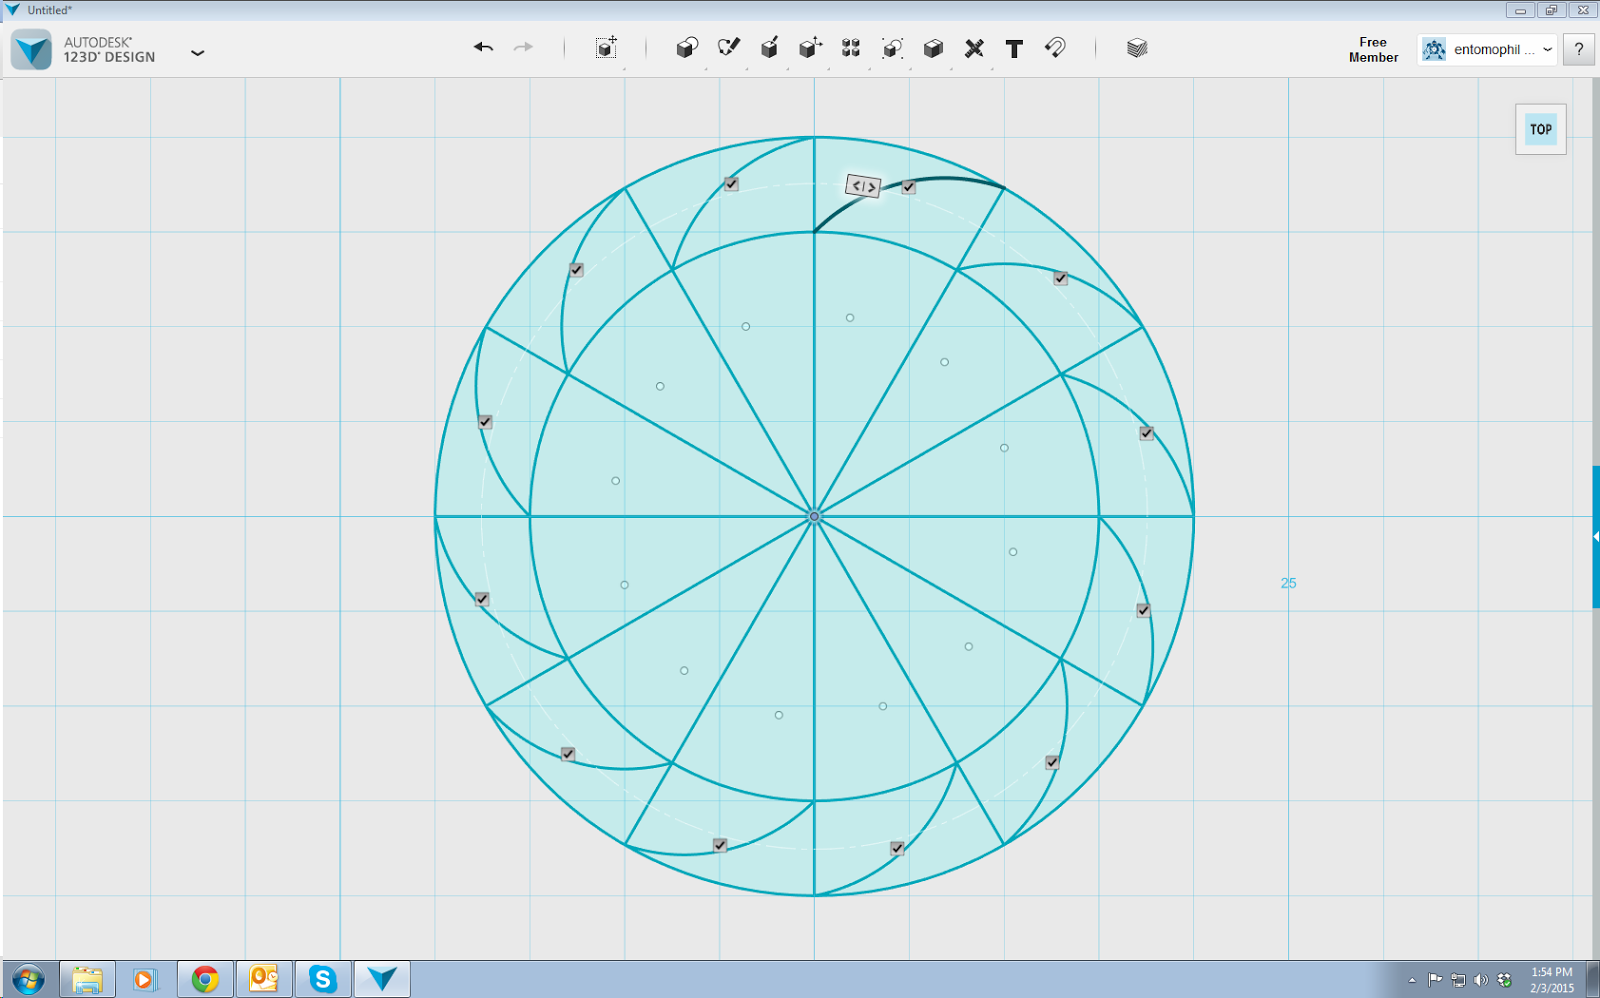Flip the pattern direction handle
This screenshot has width=1600, height=998.
[863, 186]
